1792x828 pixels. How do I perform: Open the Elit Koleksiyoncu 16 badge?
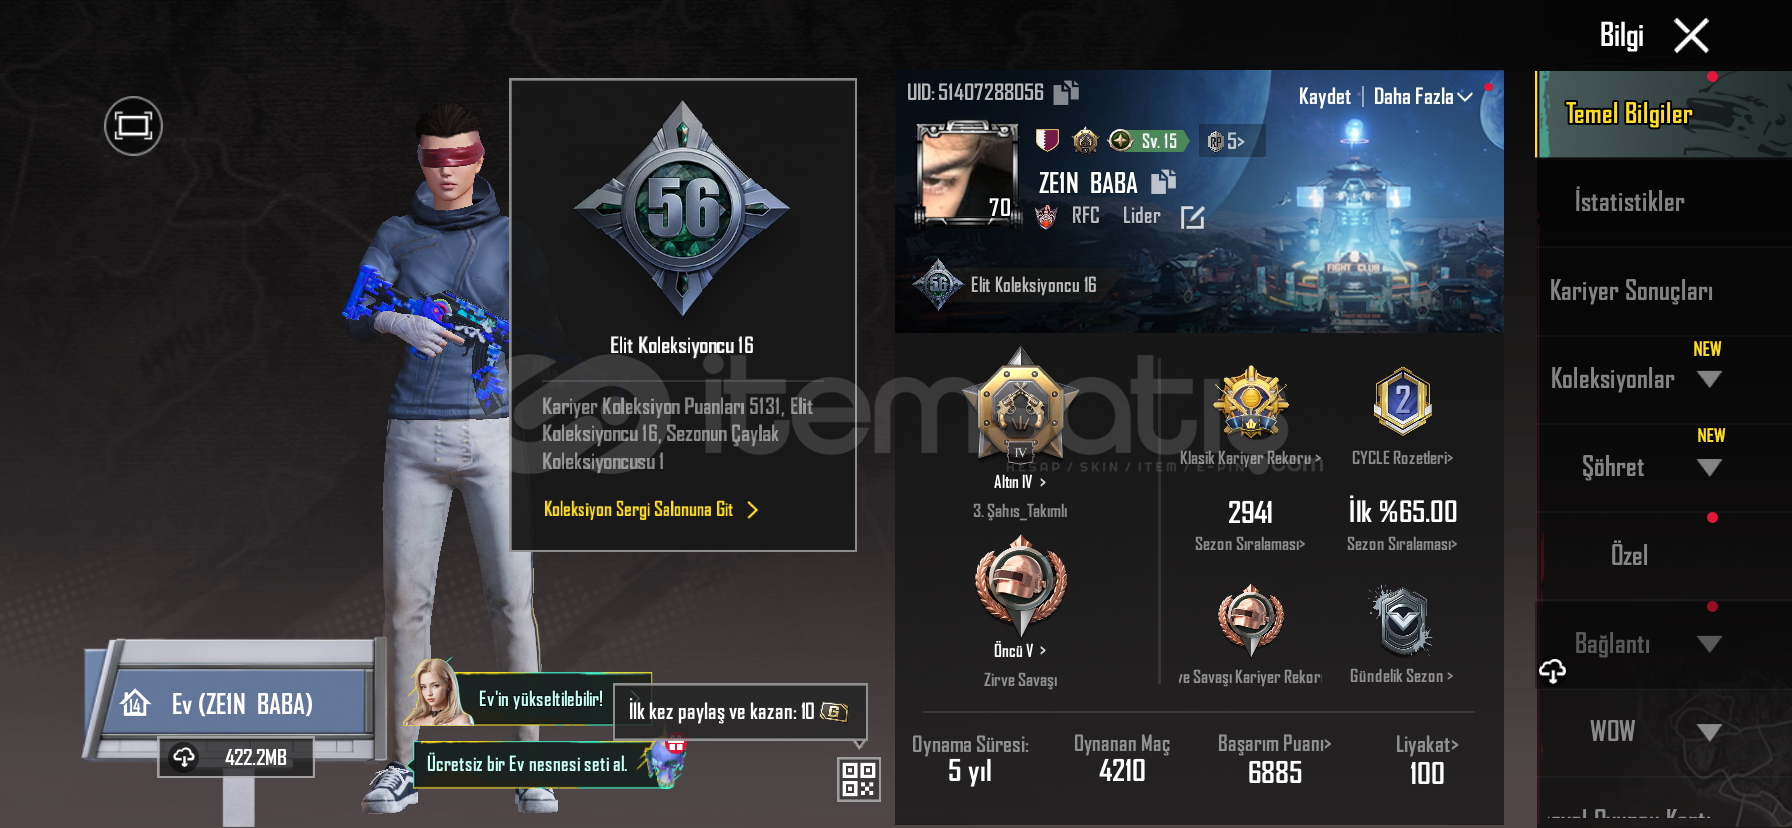tap(682, 209)
